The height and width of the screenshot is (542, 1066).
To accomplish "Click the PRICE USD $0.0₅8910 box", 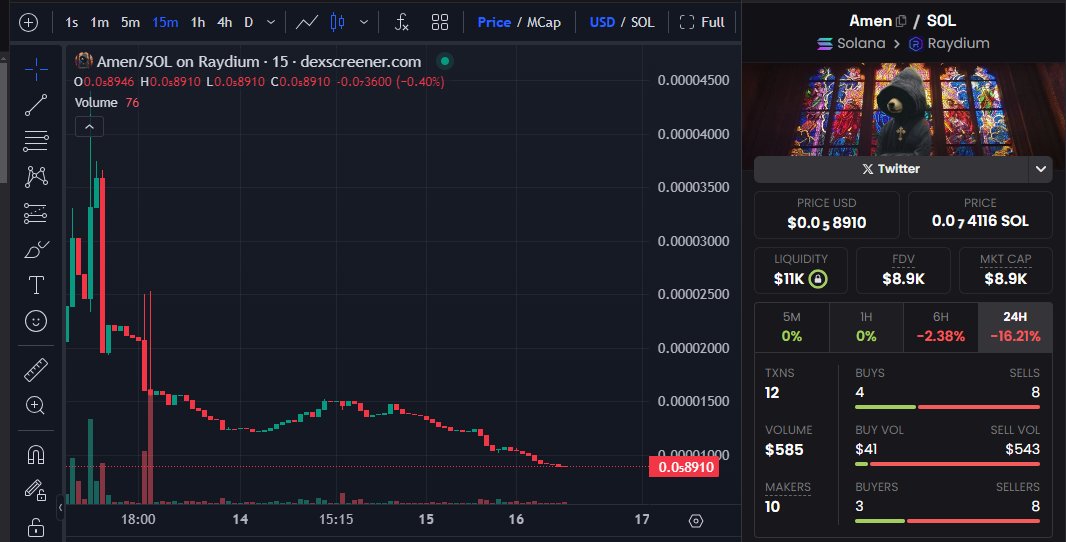I will (x=827, y=215).
